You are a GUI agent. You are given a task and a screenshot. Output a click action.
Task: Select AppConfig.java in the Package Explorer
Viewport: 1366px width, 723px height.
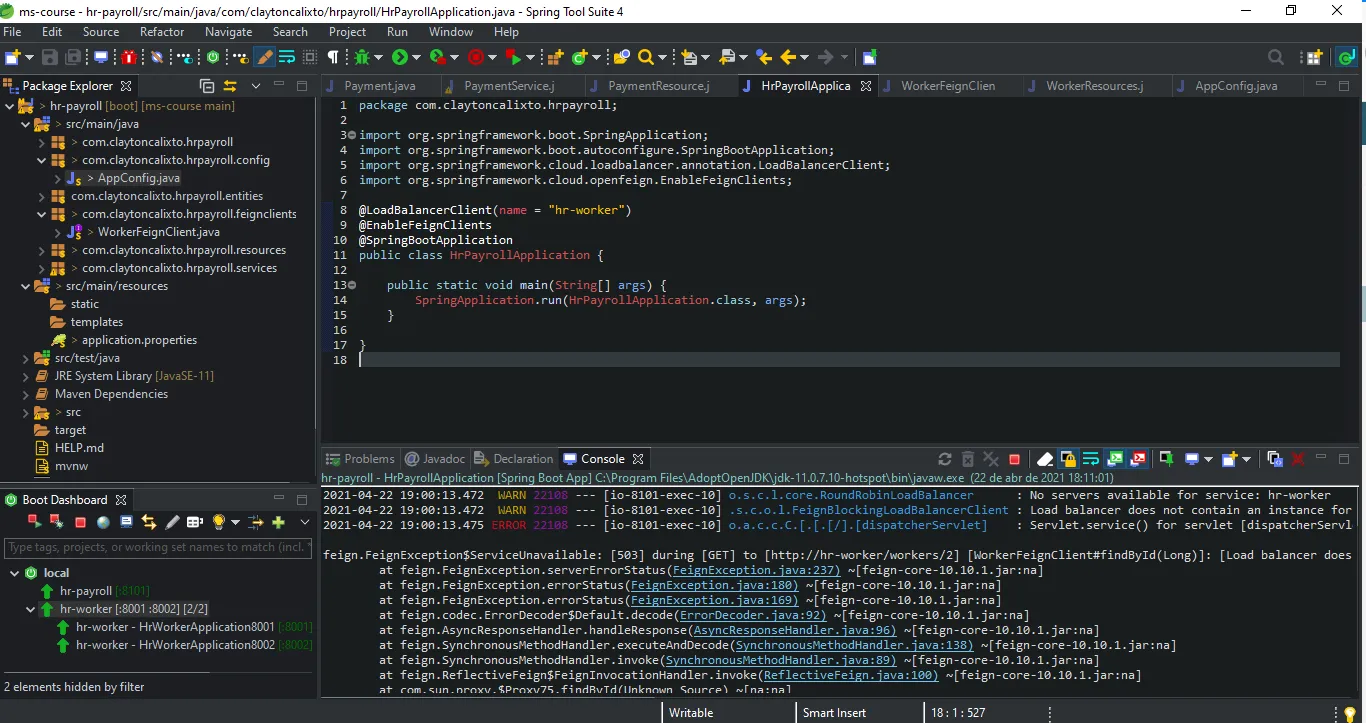point(139,178)
